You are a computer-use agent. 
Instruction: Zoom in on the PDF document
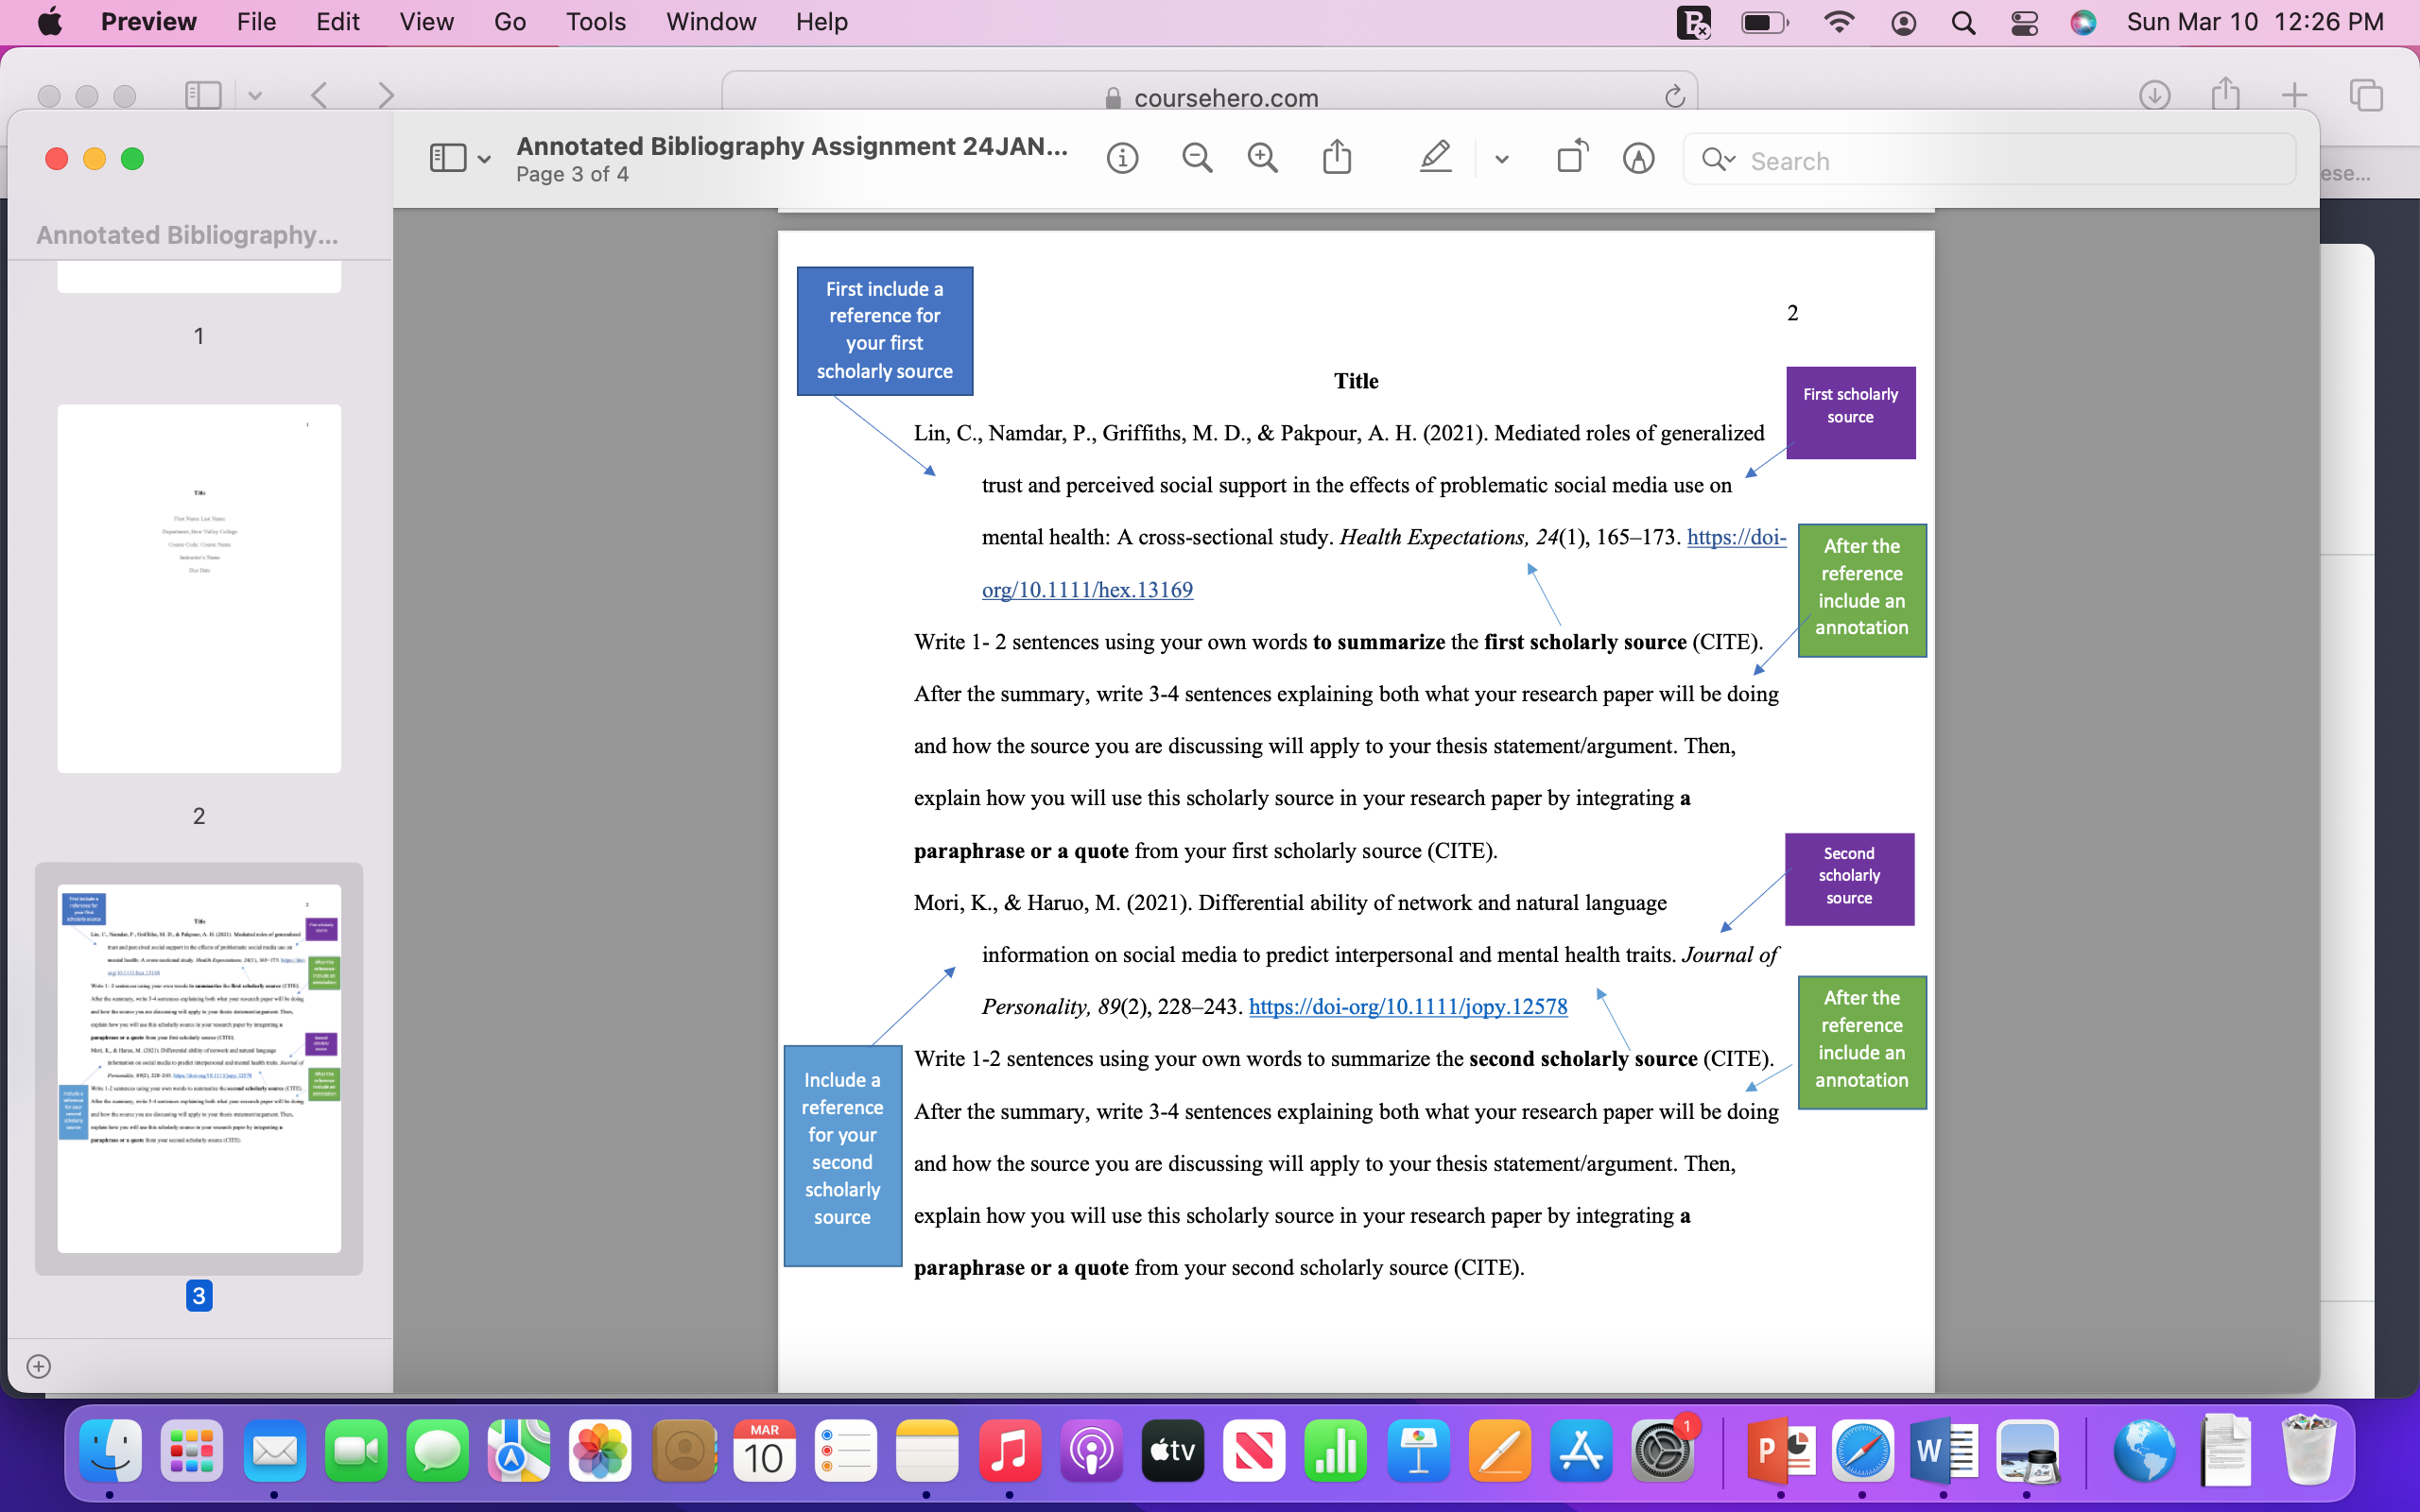(1262, 157)
